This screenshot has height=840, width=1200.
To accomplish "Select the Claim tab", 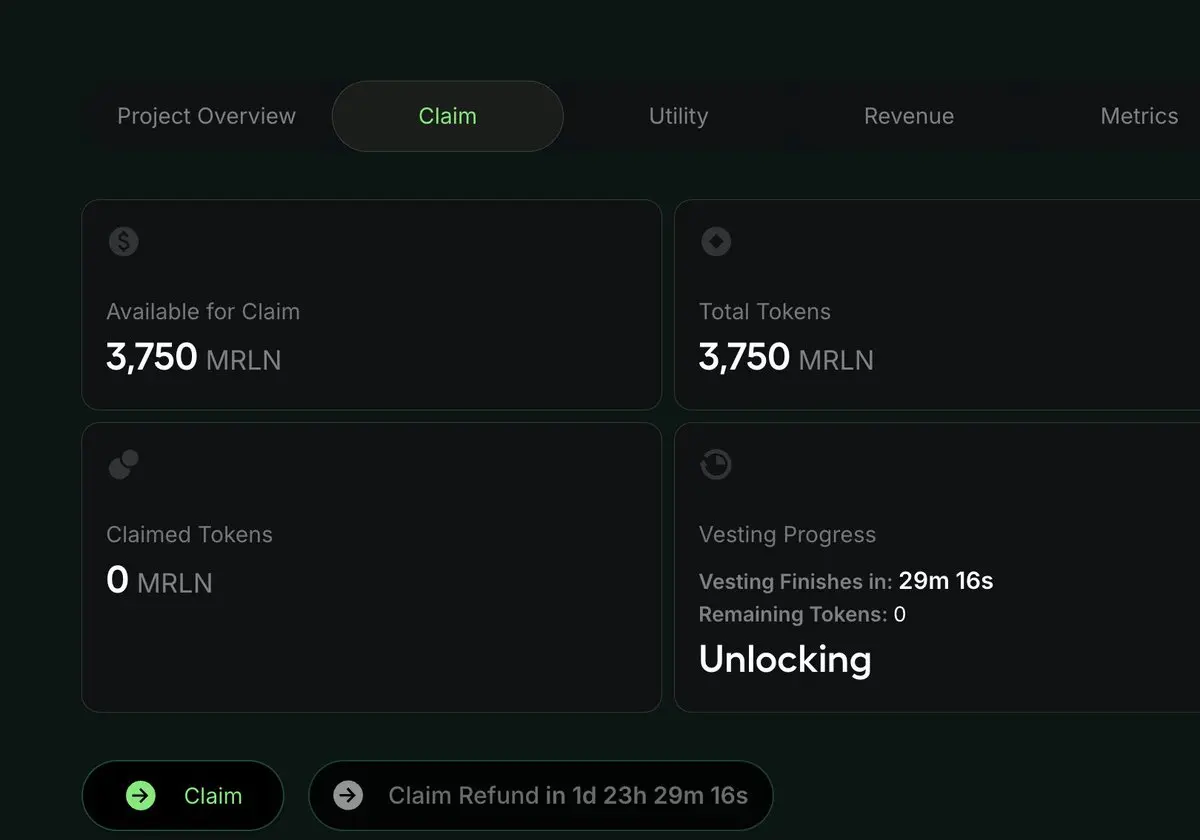I will coord(448,116).
